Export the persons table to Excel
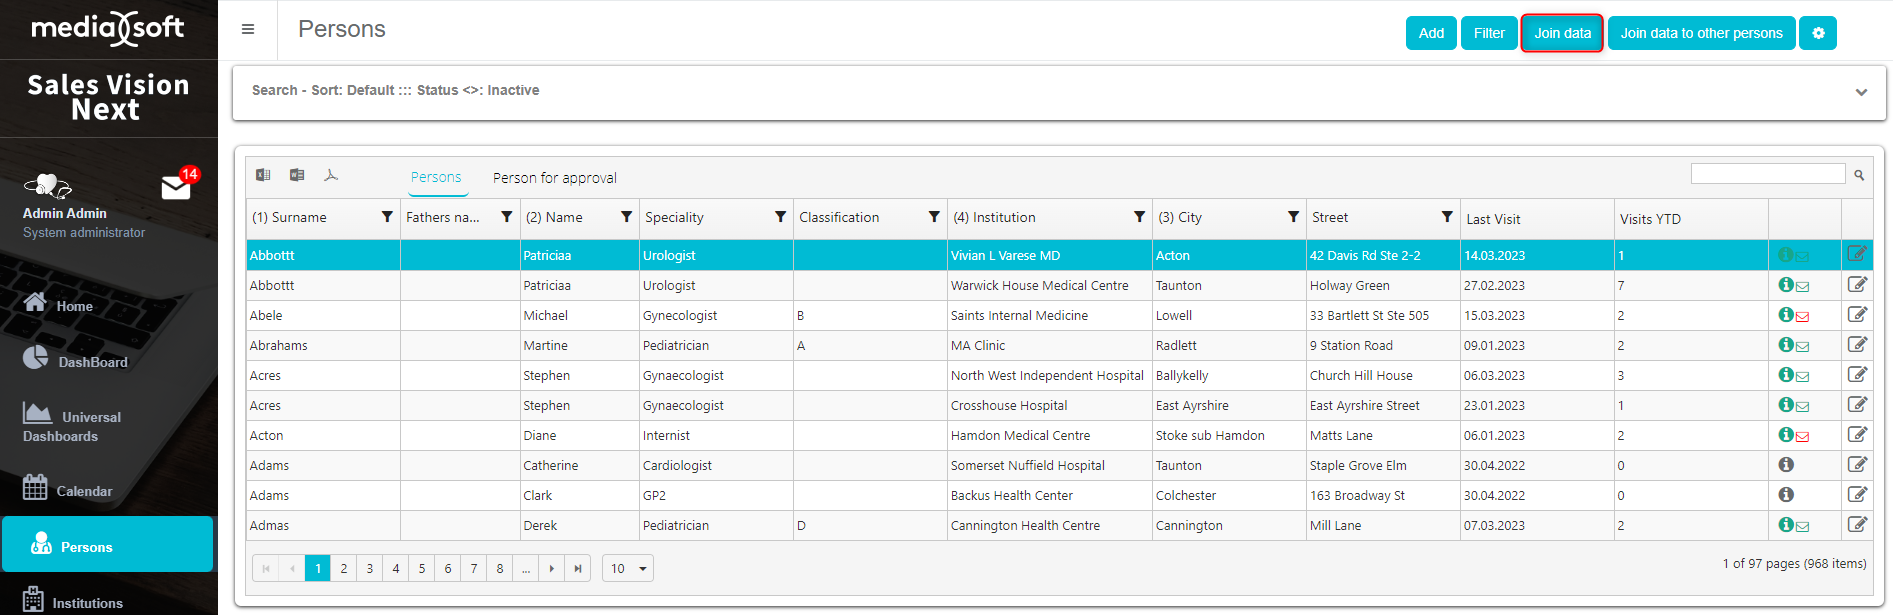Screen dimensions: 1893x615 click(x=263, y=175)
